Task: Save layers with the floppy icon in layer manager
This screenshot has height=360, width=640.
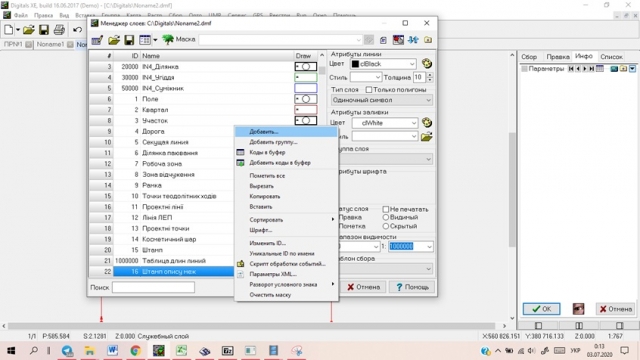Action: click(129, 40)
